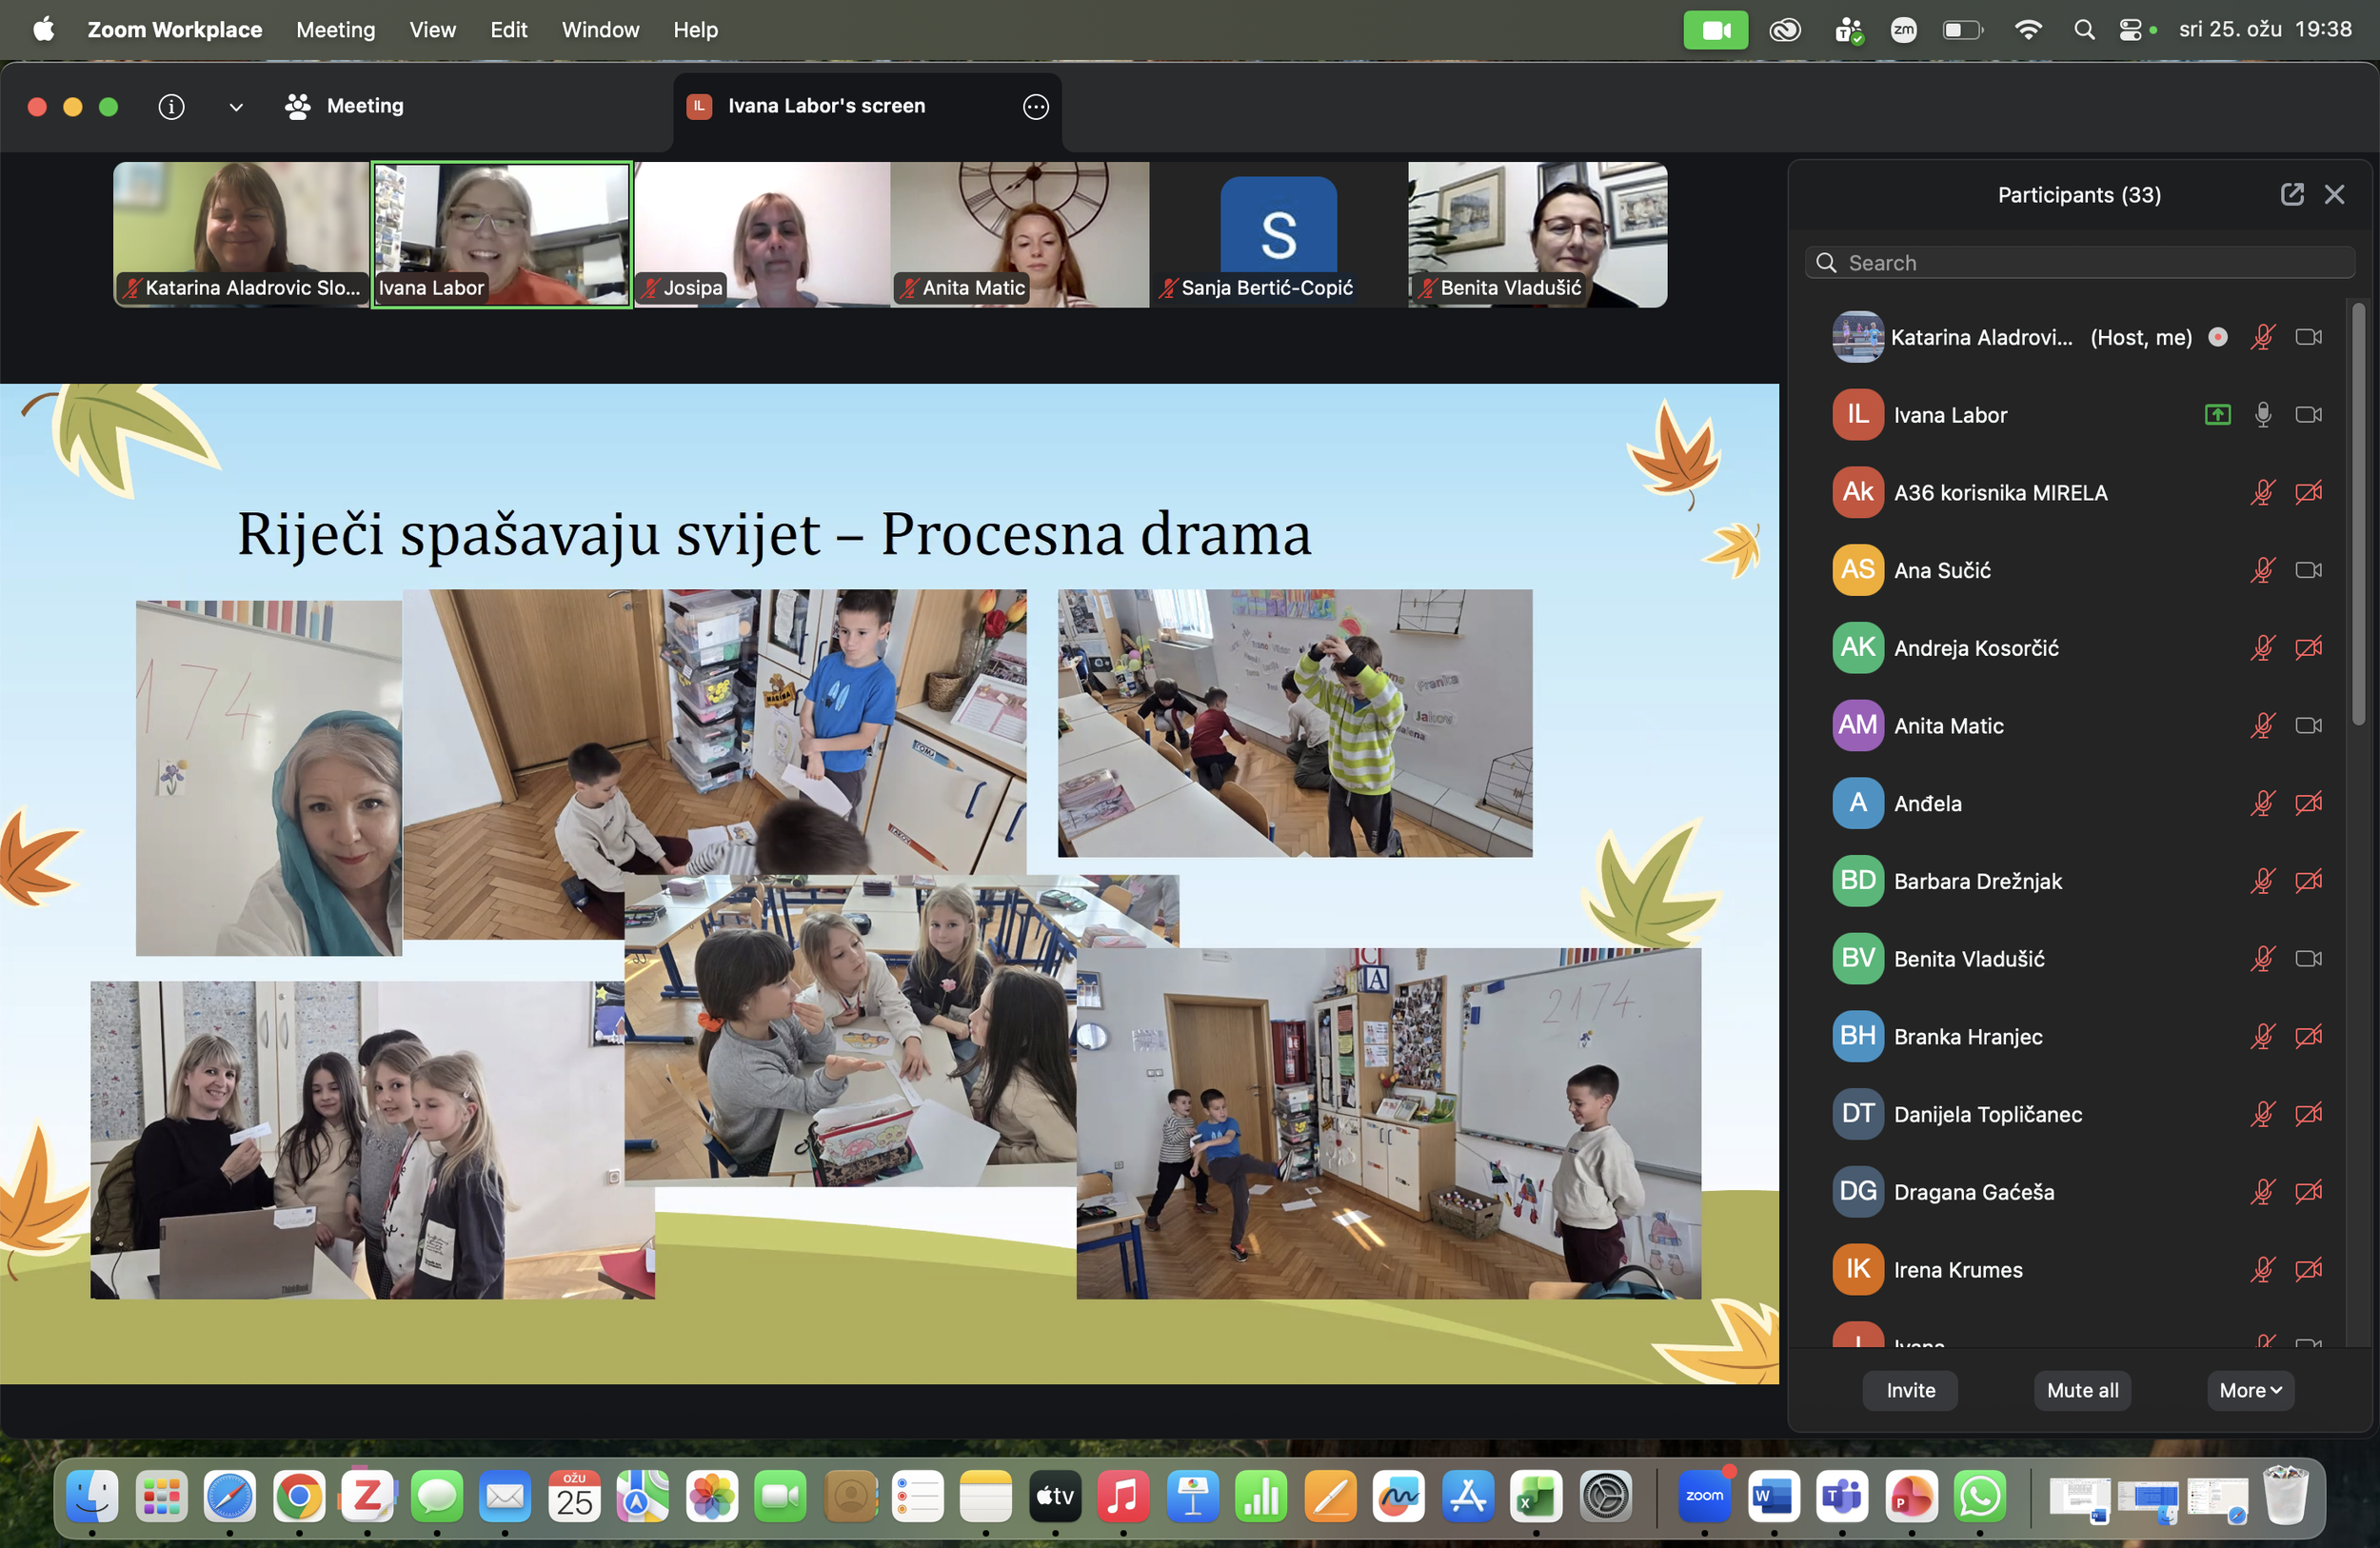2380x1548 pixels.
Task: Open Spotlight search in menu bar
Action: tap(2084, 30)
